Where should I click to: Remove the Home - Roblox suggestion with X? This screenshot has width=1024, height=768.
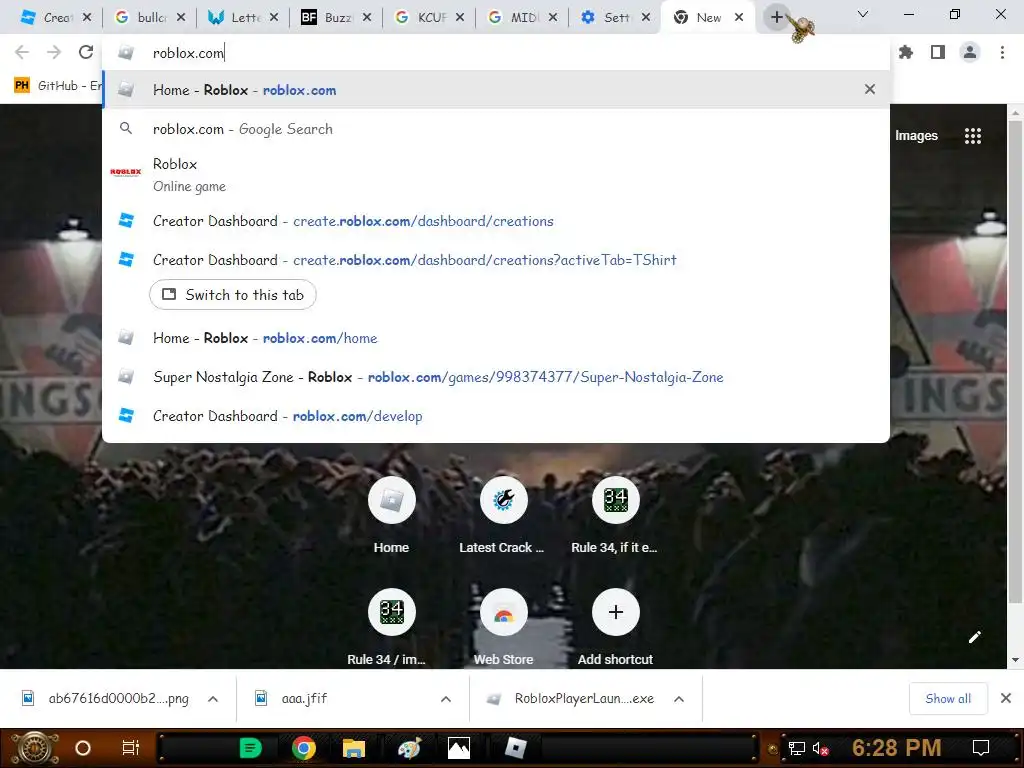(870, 89)
